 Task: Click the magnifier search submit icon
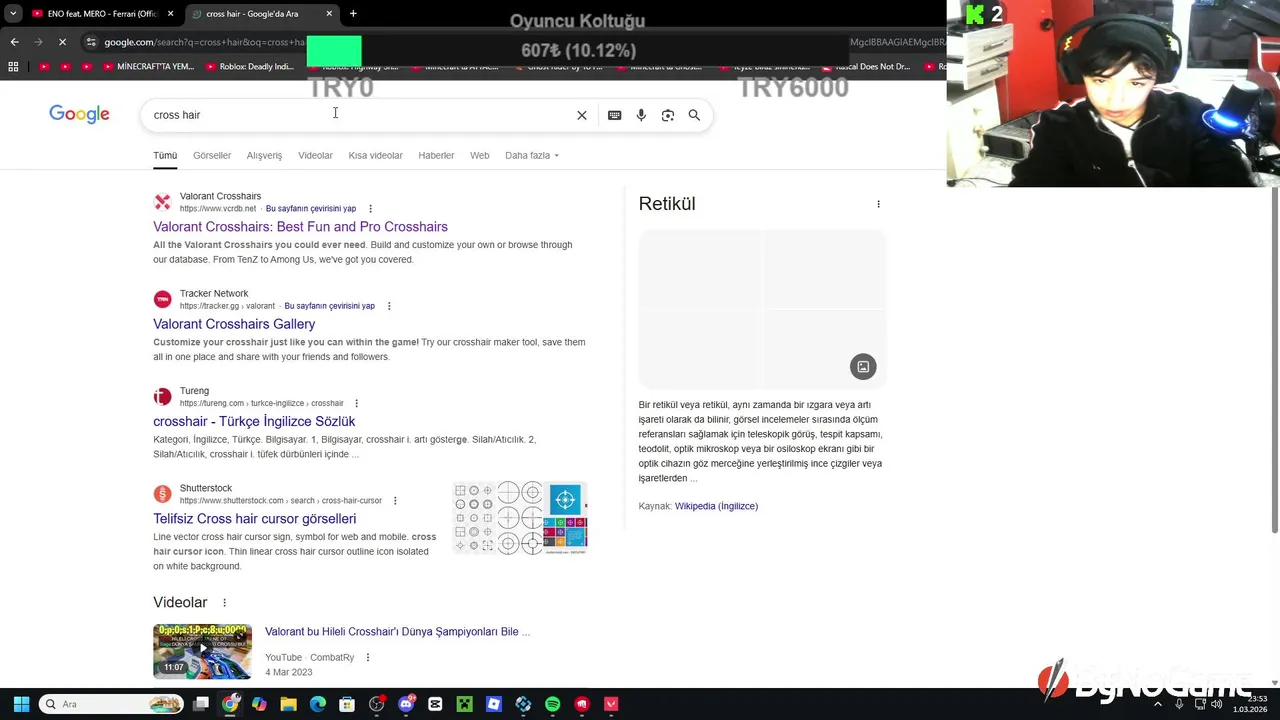click(x=694, y=115)
